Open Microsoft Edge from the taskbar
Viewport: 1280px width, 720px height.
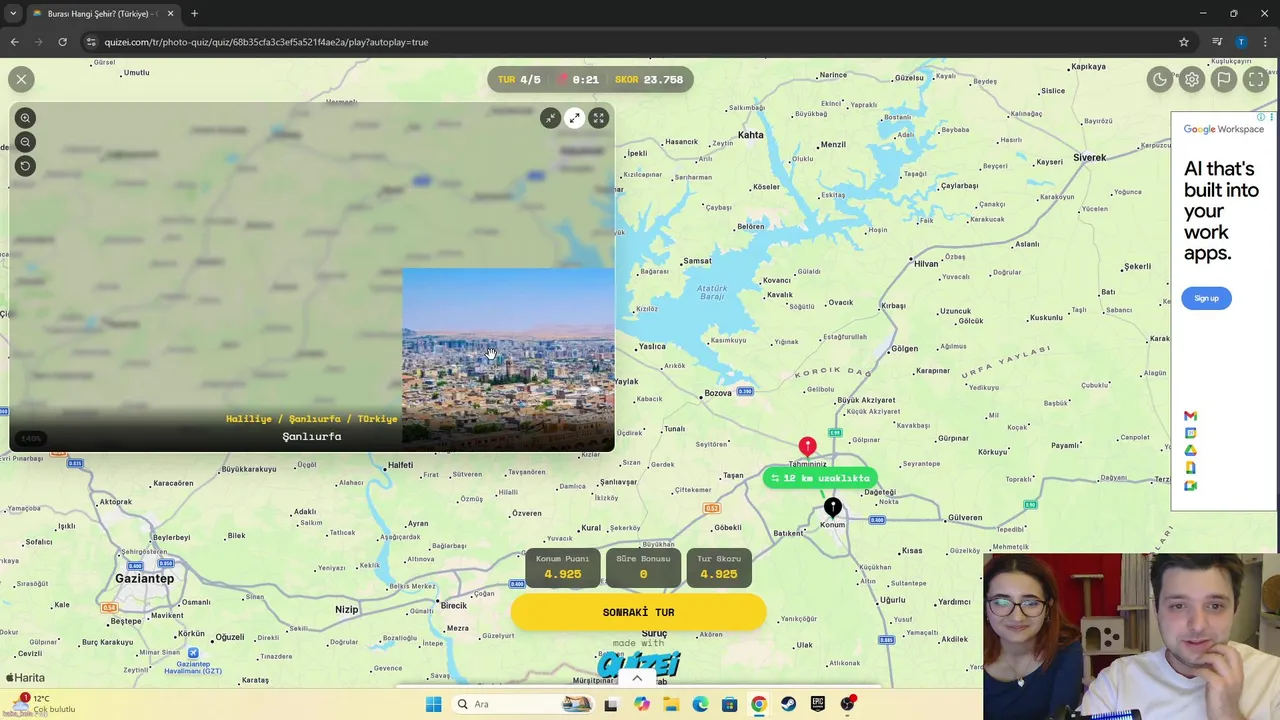(700, 704)
